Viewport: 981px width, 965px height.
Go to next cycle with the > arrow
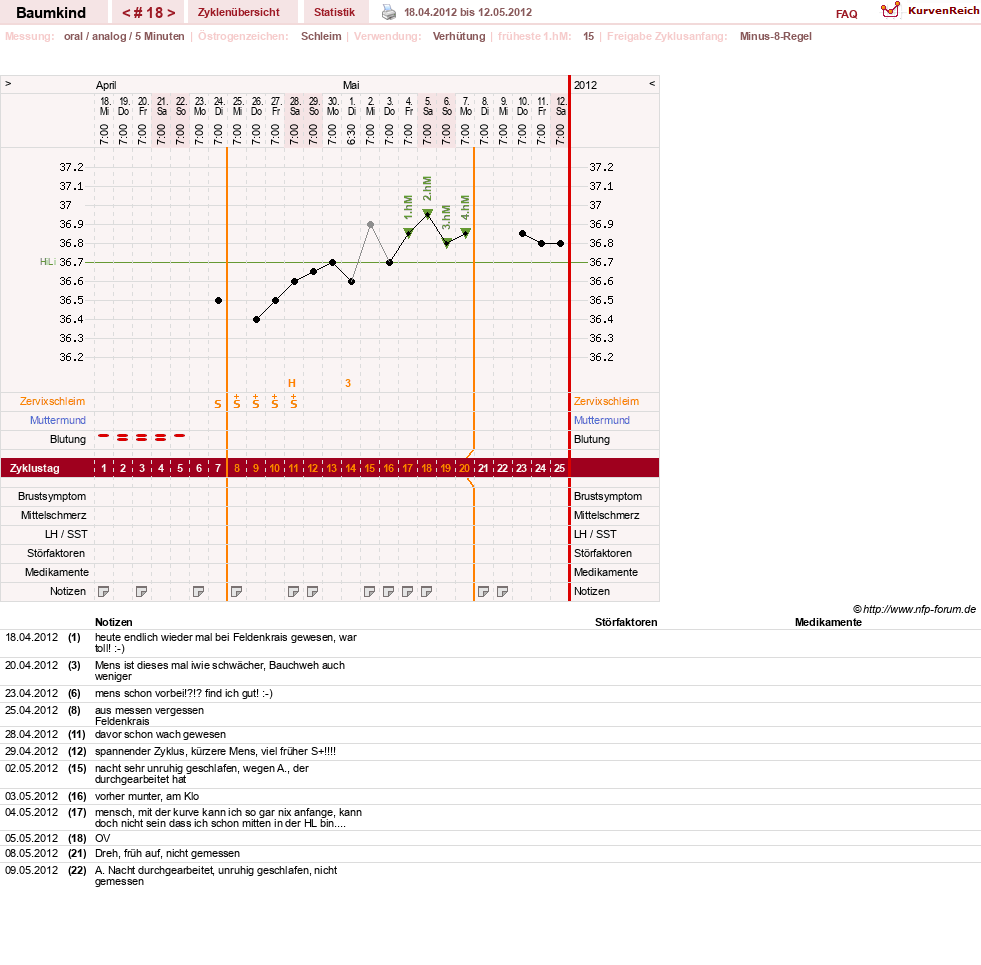171,13
